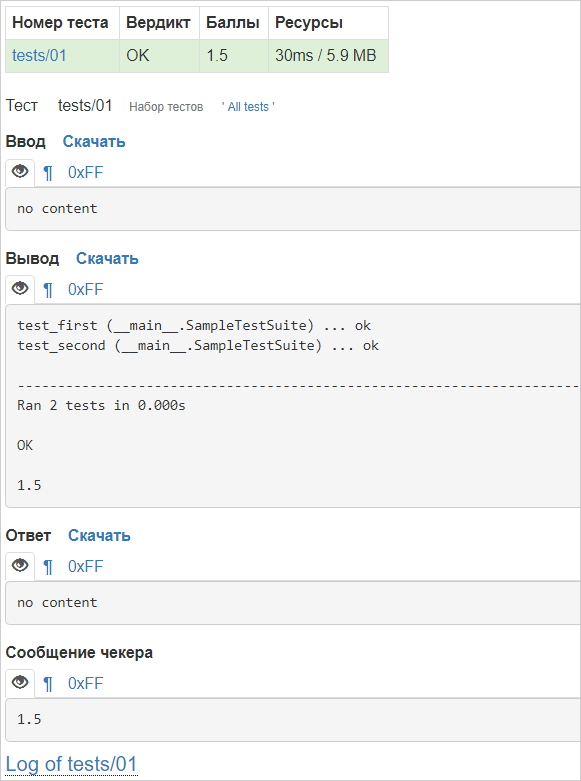581x781 pixels.
Task: Click the Вывод output text area
Action: [x=293, y=405]
